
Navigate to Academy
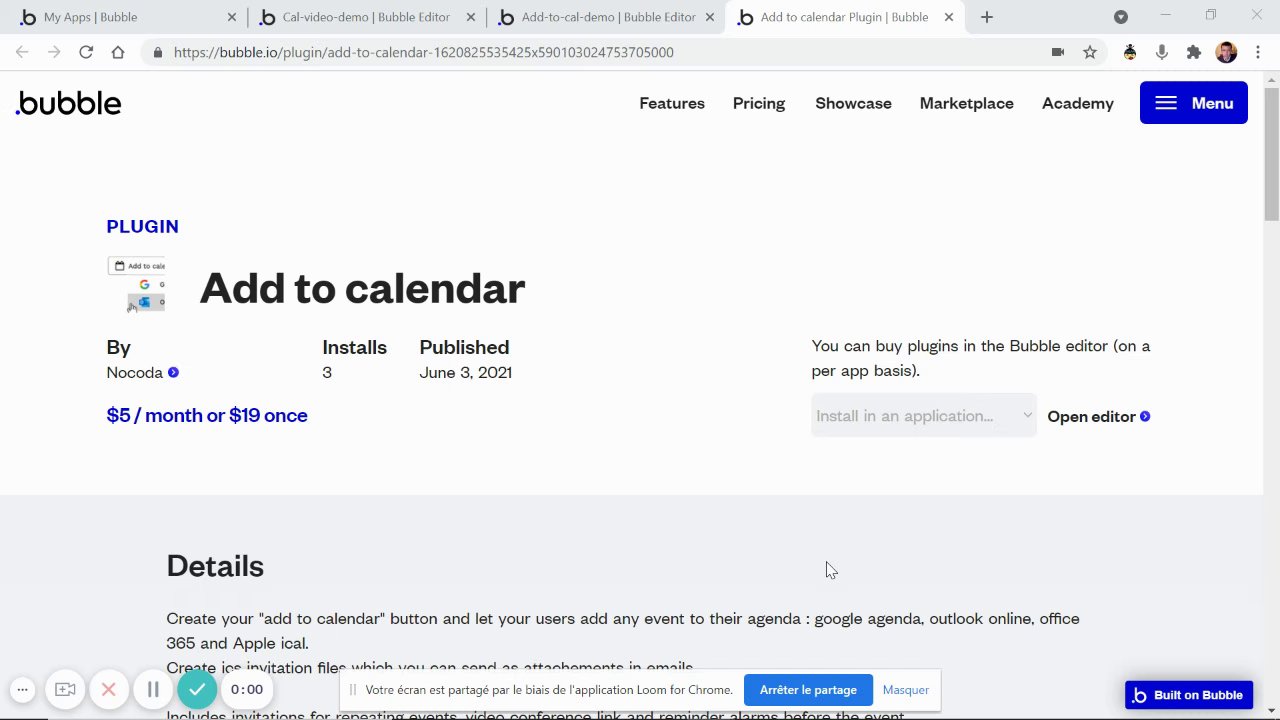[x=1077, y=103]
